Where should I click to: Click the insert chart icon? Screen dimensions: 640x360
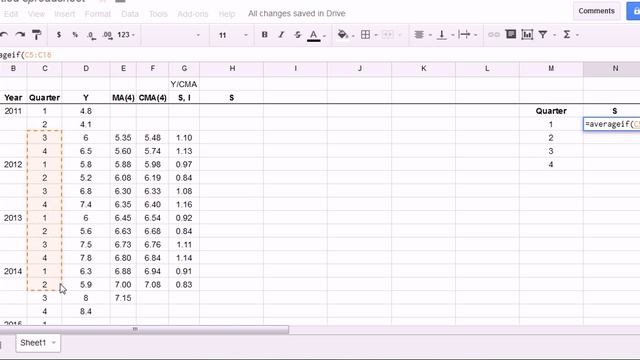point(527,35)
